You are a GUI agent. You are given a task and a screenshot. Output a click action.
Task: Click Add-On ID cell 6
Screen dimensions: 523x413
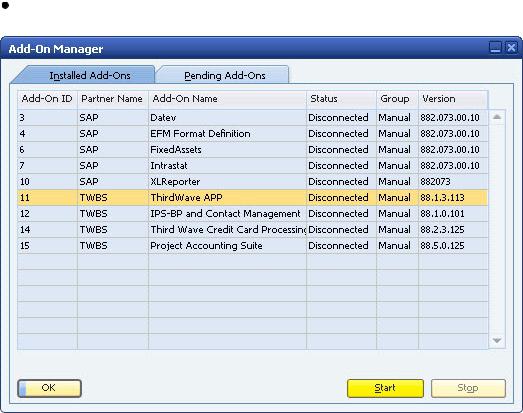(47, 149)
